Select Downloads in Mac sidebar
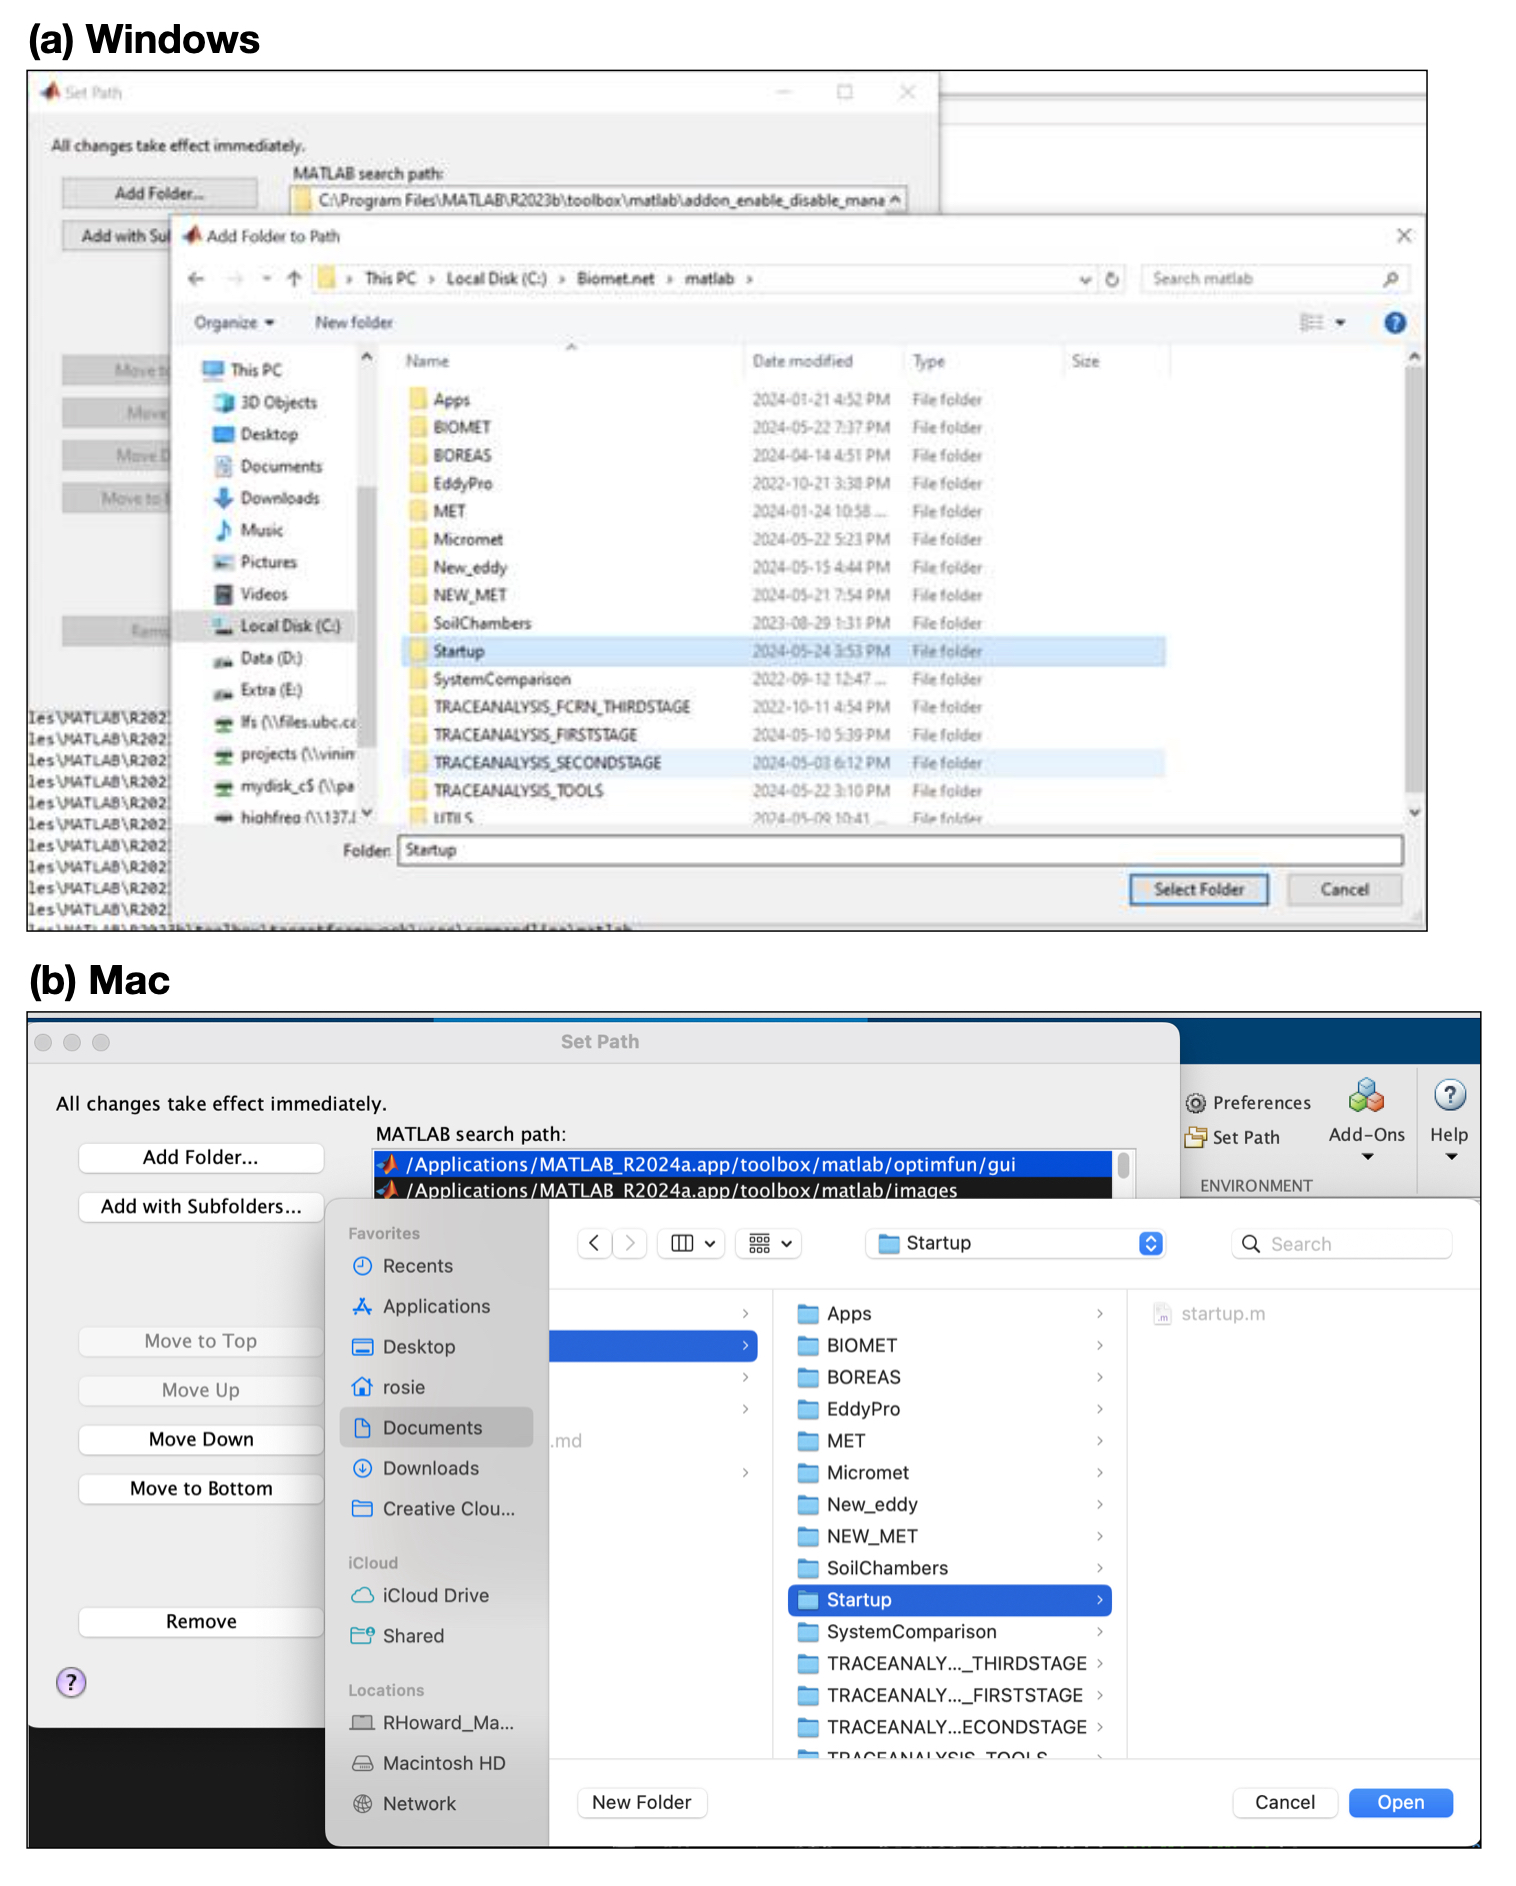Screen dimensions: 1516x1886 pos(436,1468)
